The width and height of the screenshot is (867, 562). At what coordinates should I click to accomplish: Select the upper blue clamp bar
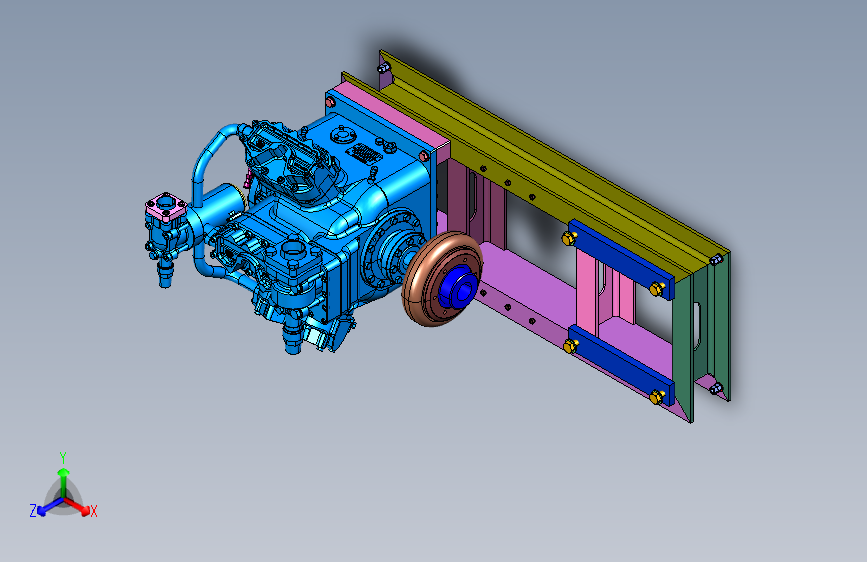(x=621, y=258)
